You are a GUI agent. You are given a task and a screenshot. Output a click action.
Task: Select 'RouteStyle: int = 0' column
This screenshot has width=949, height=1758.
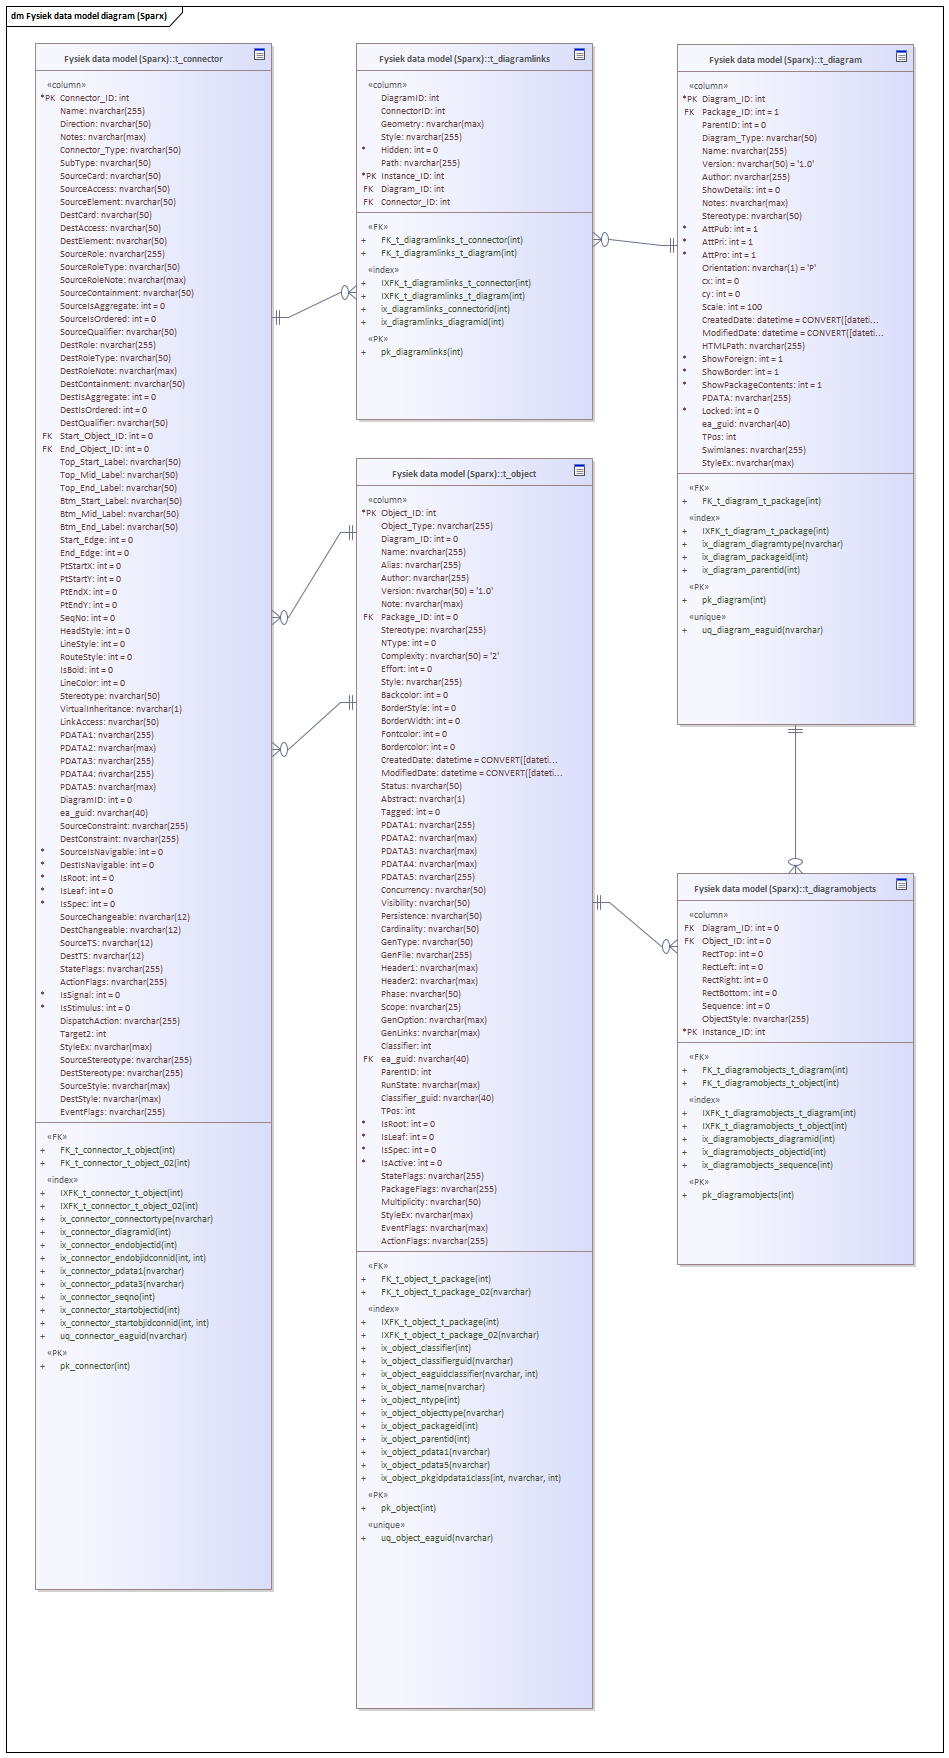[x=96, y=657]
